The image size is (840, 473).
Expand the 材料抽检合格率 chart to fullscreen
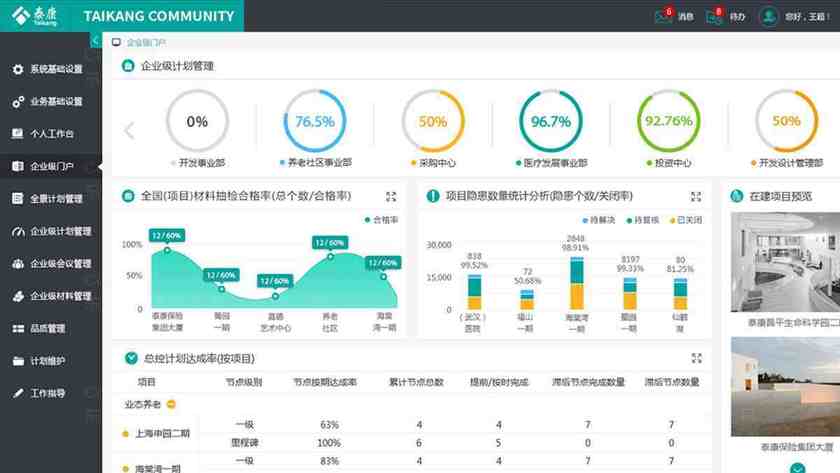[x=391, y=197]
